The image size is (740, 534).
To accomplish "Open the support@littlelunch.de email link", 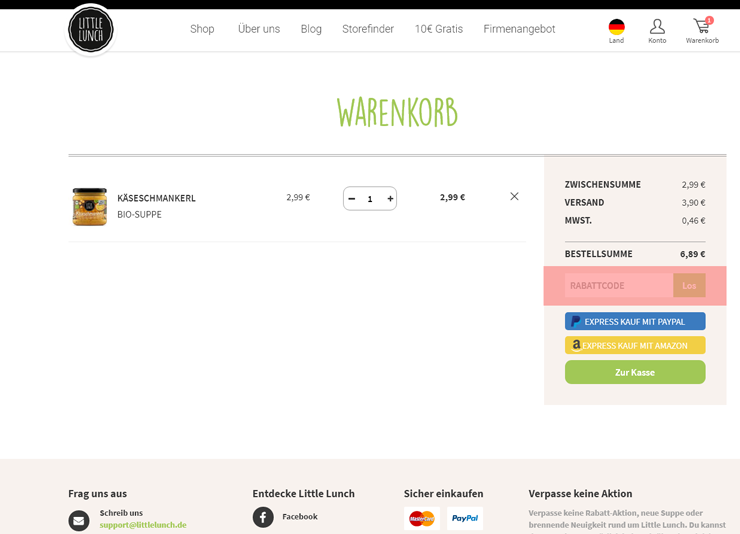I will coord(143,525).
